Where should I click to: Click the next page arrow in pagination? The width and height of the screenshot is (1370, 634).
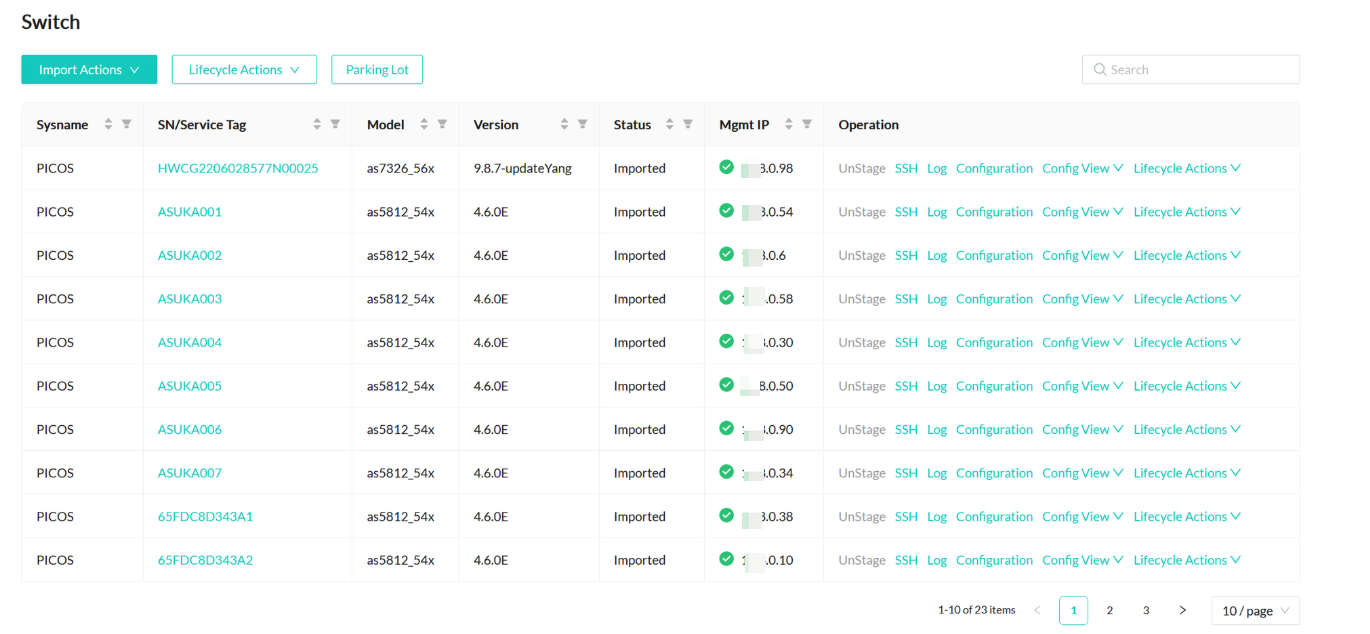tap(1183, 610)
